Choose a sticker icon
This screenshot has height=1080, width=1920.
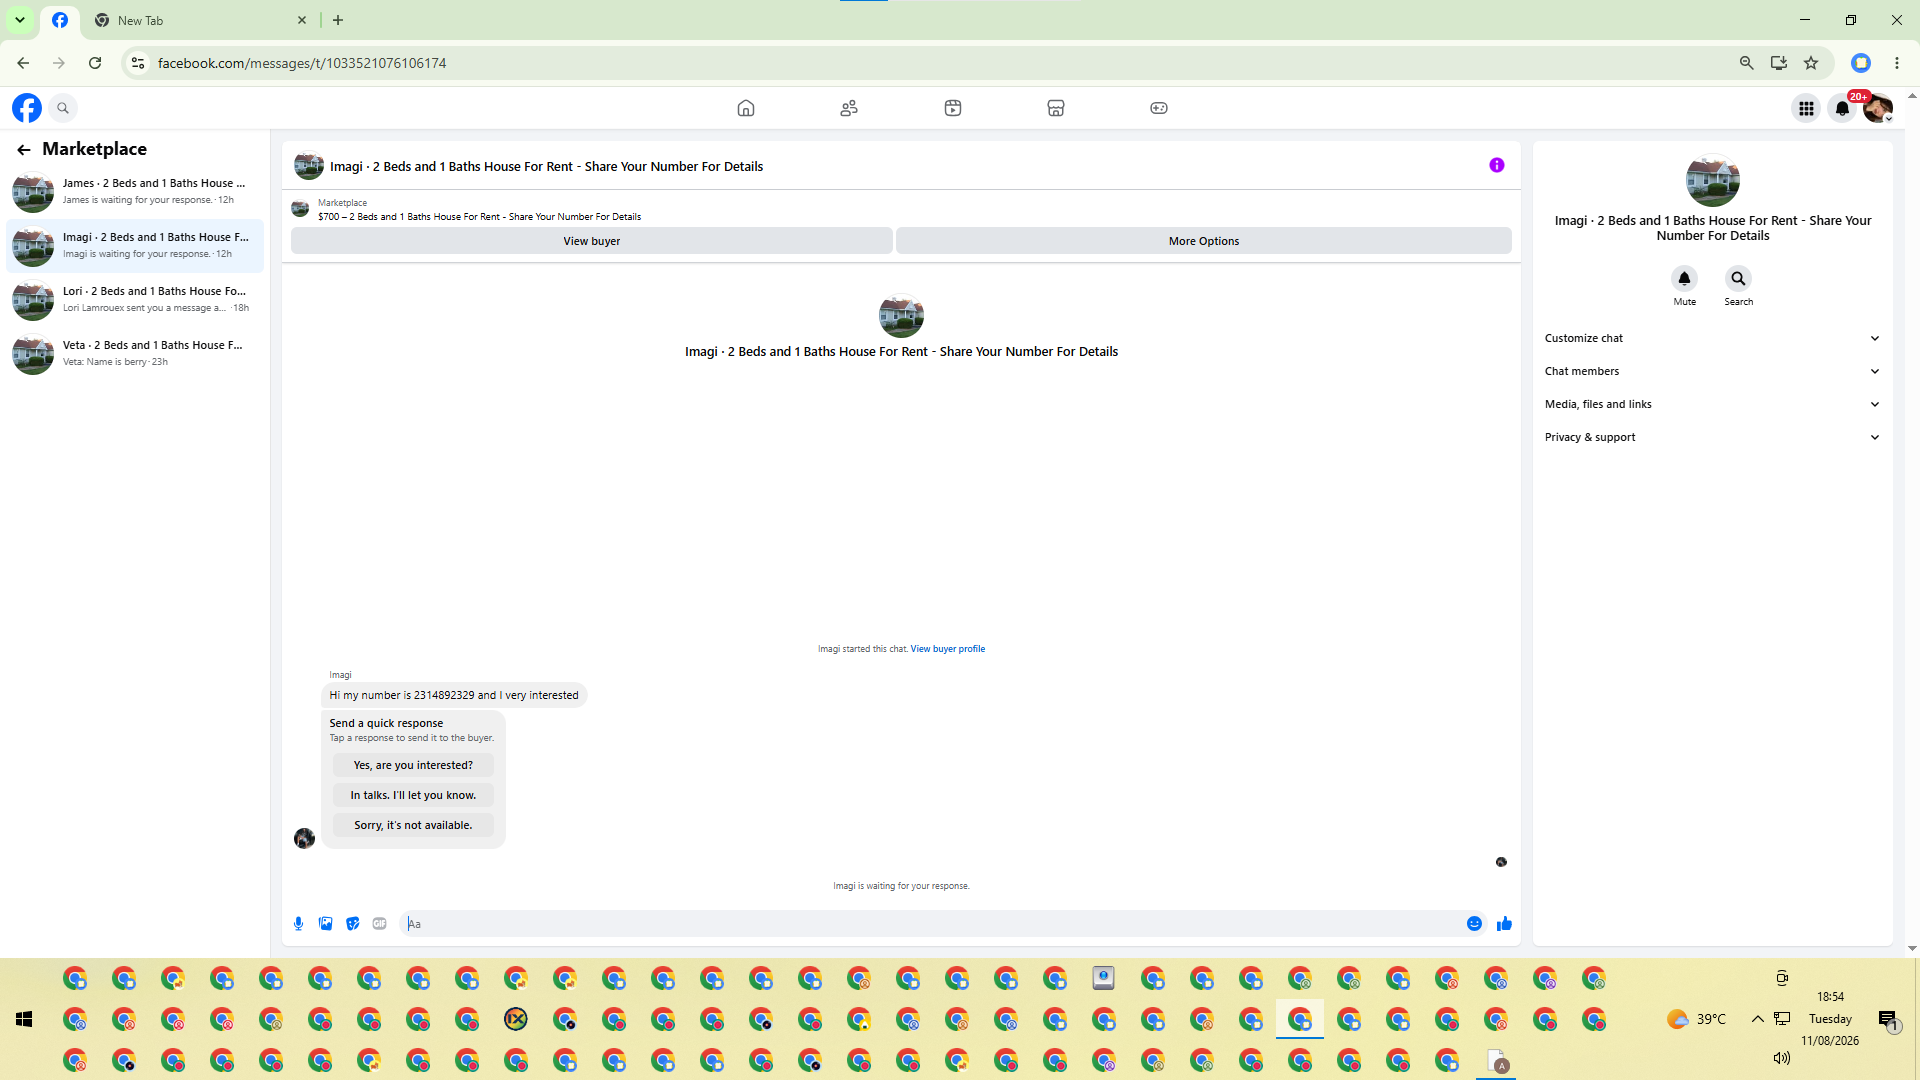point(352,924)
